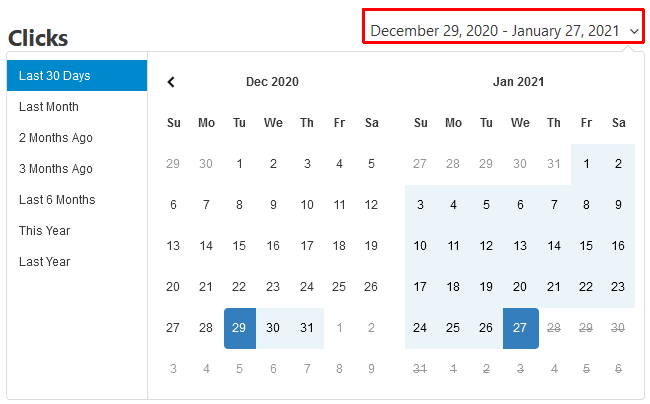This screenshot has height=404, width=650.
Task: Choose January 13 in the calendar
Action: coord(520,246)
